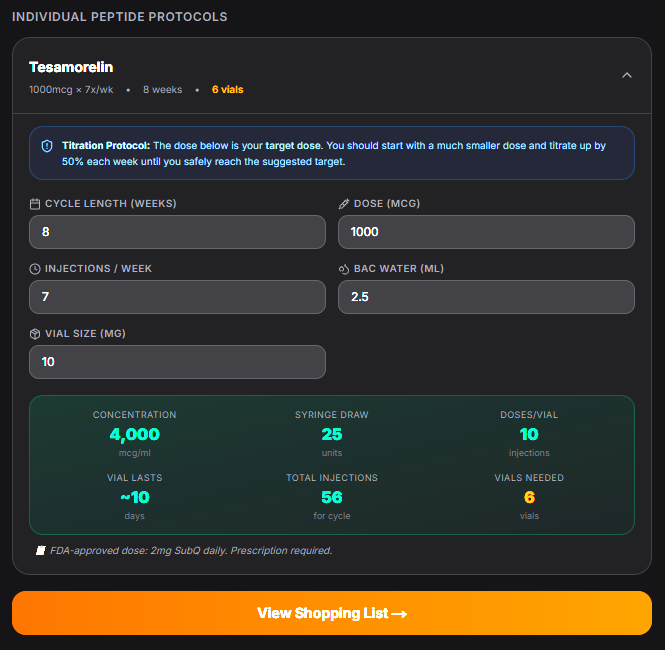Click the box icon beside Vial Size
Screen dimensions: 665x650
(x=35, y=334)
